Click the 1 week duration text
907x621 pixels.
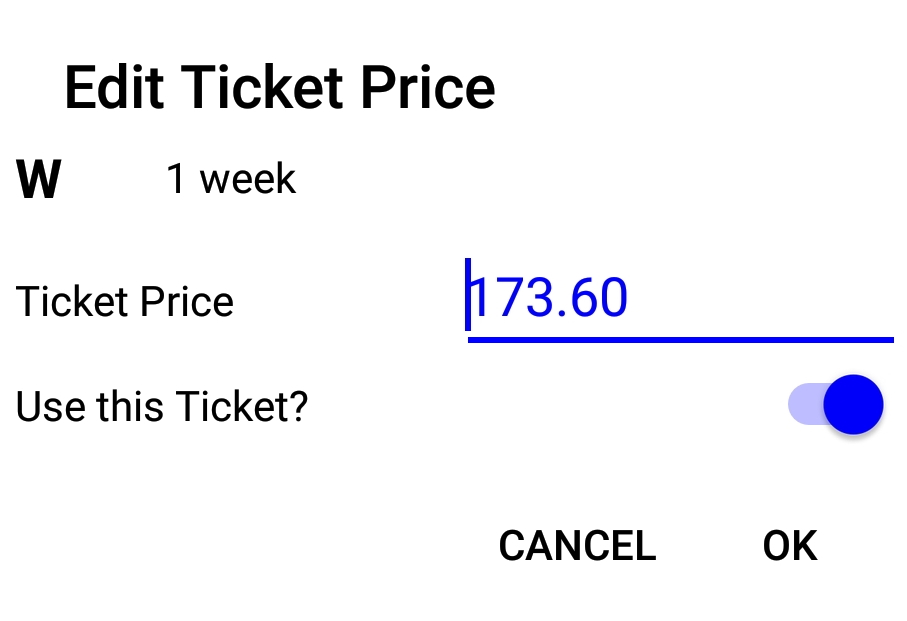click(x=231, y=178)
